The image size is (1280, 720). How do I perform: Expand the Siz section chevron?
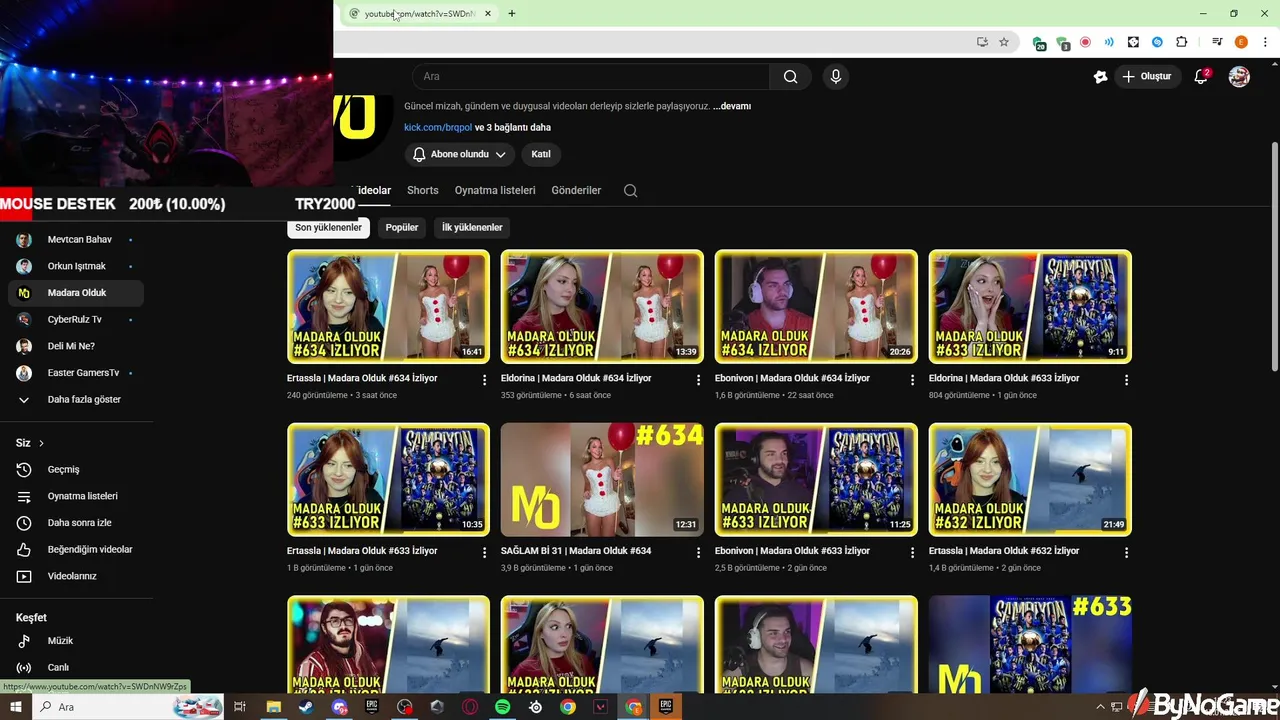pyautogui.click(x=41, y=443)
